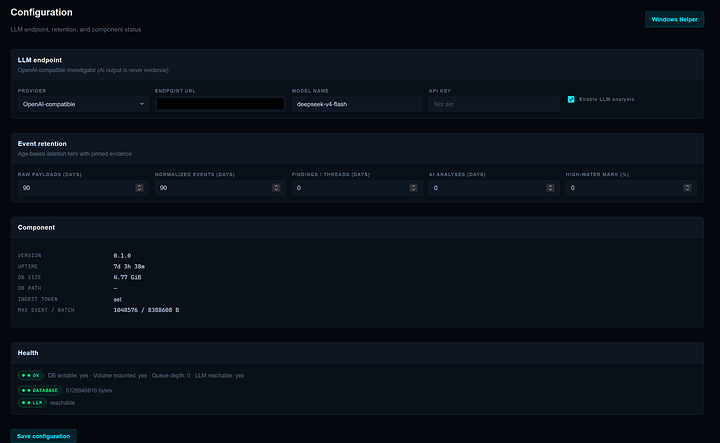Click the High-Water Mark stepper arrows

tap(687, 188)
